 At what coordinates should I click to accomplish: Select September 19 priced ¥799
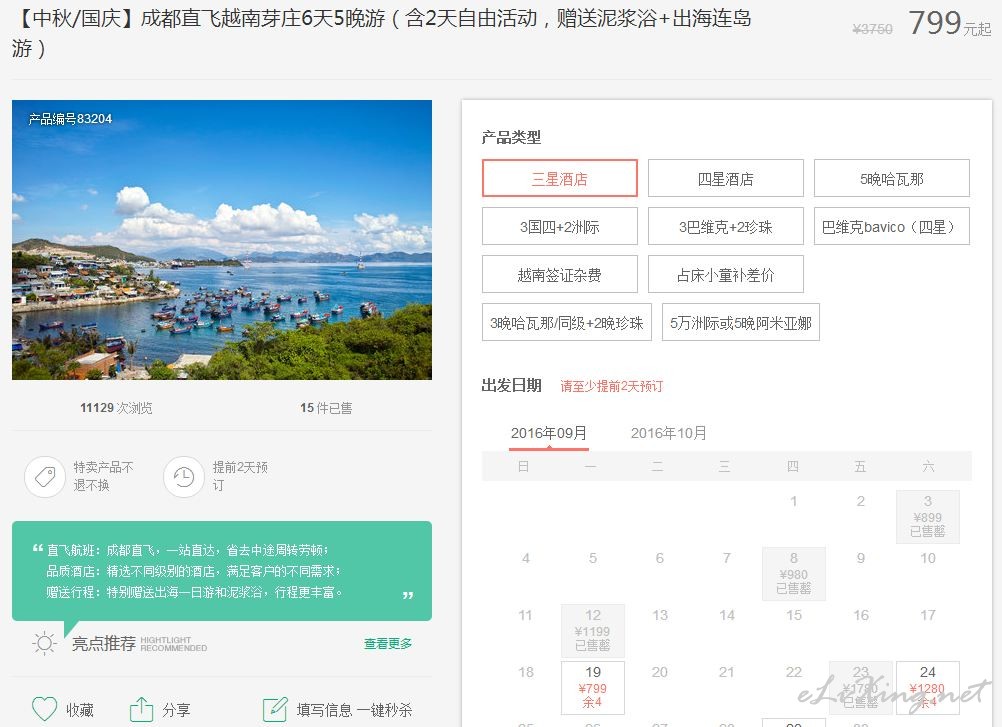[x=593, y=687]
